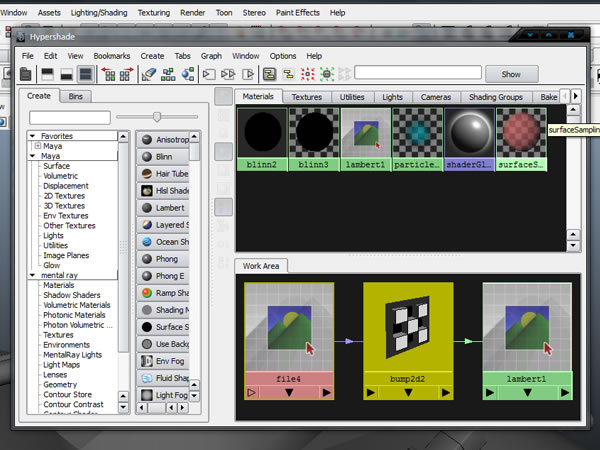Show input connections icon
600x450 pixels.
tap(209, 74)
